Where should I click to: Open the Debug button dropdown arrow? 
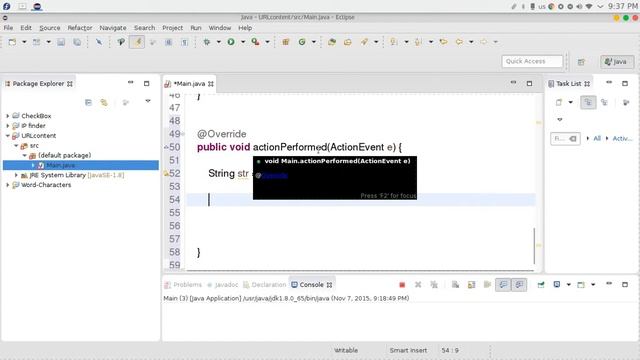point(218,42)
